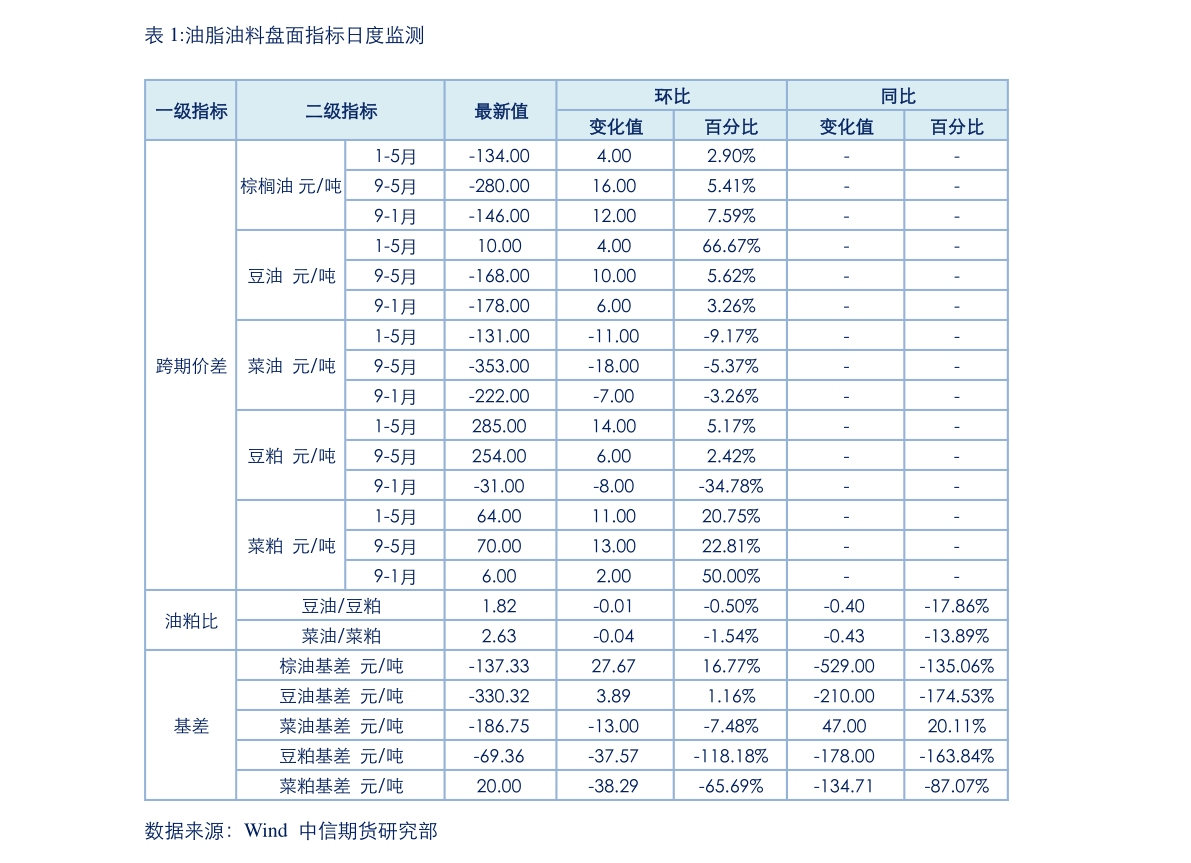The image size is (1191, 863).
Task: Select the '豆油 元/吨' label
Action: coord(291,276)
